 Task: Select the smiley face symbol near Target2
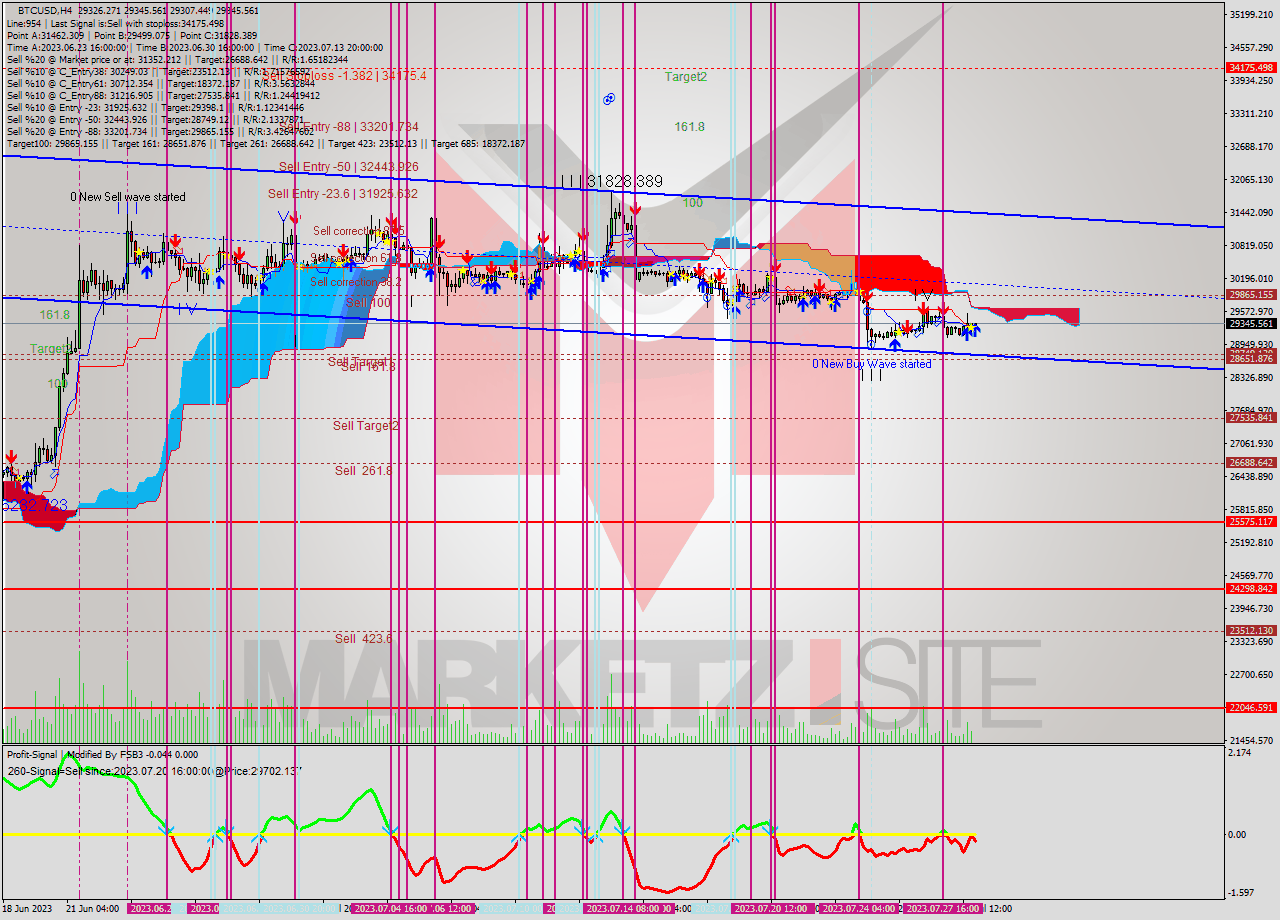pos(609,97)
